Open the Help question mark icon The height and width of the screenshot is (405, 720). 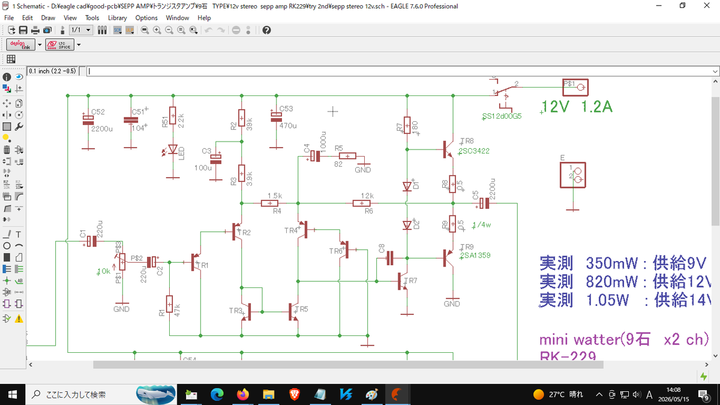click(266, 30)
